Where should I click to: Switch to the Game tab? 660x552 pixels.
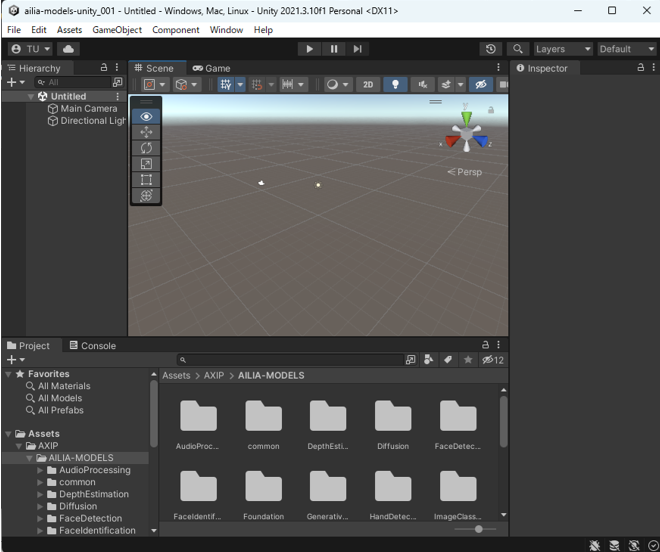pos(212,68)
